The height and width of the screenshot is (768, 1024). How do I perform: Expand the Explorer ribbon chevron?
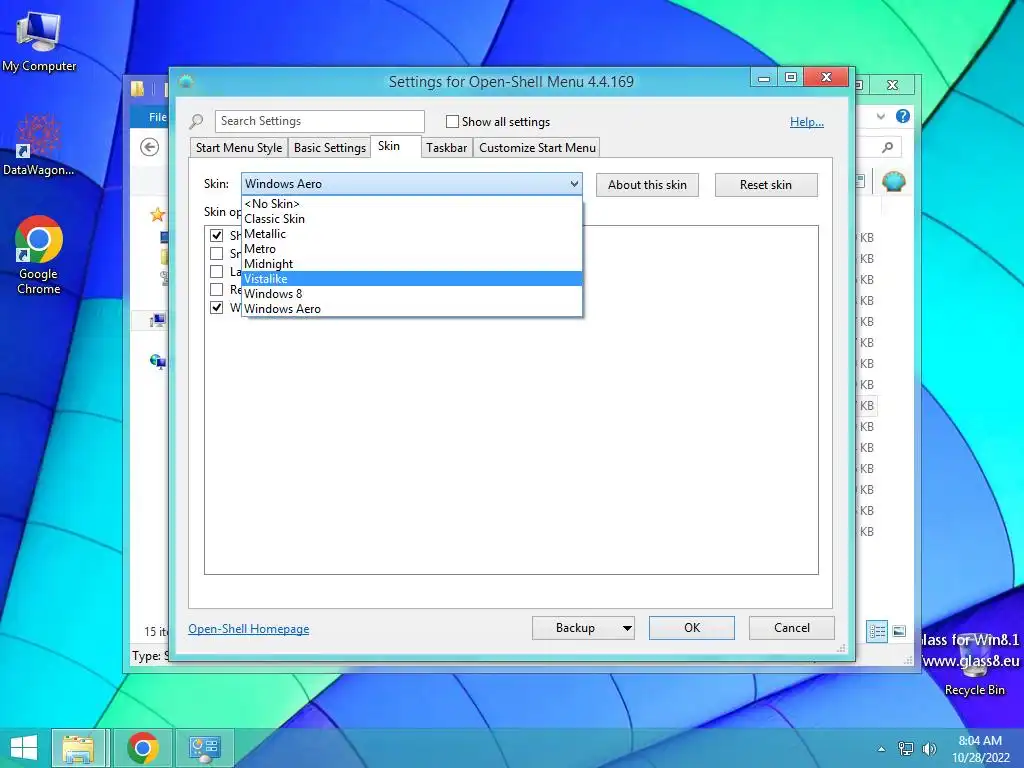pos(880,116)
